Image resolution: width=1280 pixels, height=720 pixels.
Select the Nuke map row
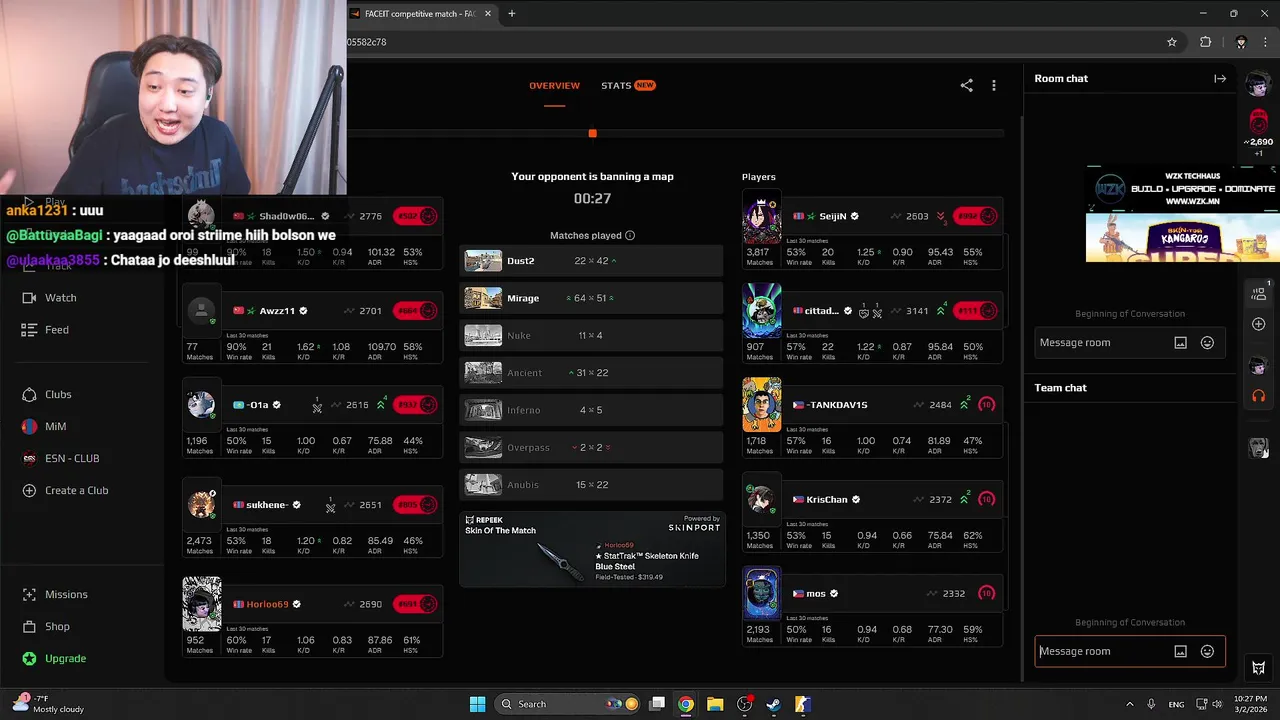[x=591, y=335]
